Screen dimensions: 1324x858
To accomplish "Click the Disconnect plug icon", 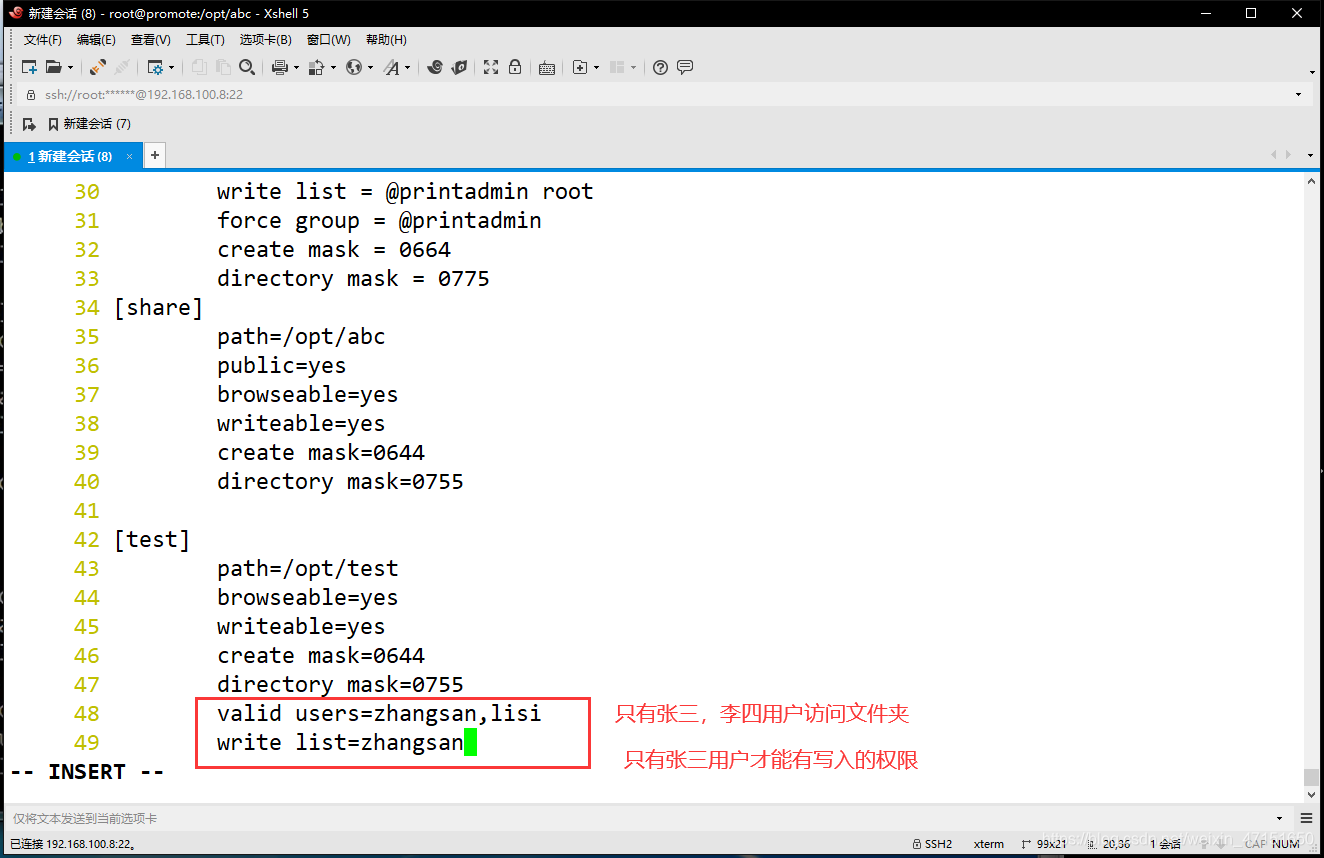I will (x=122, y=67).
